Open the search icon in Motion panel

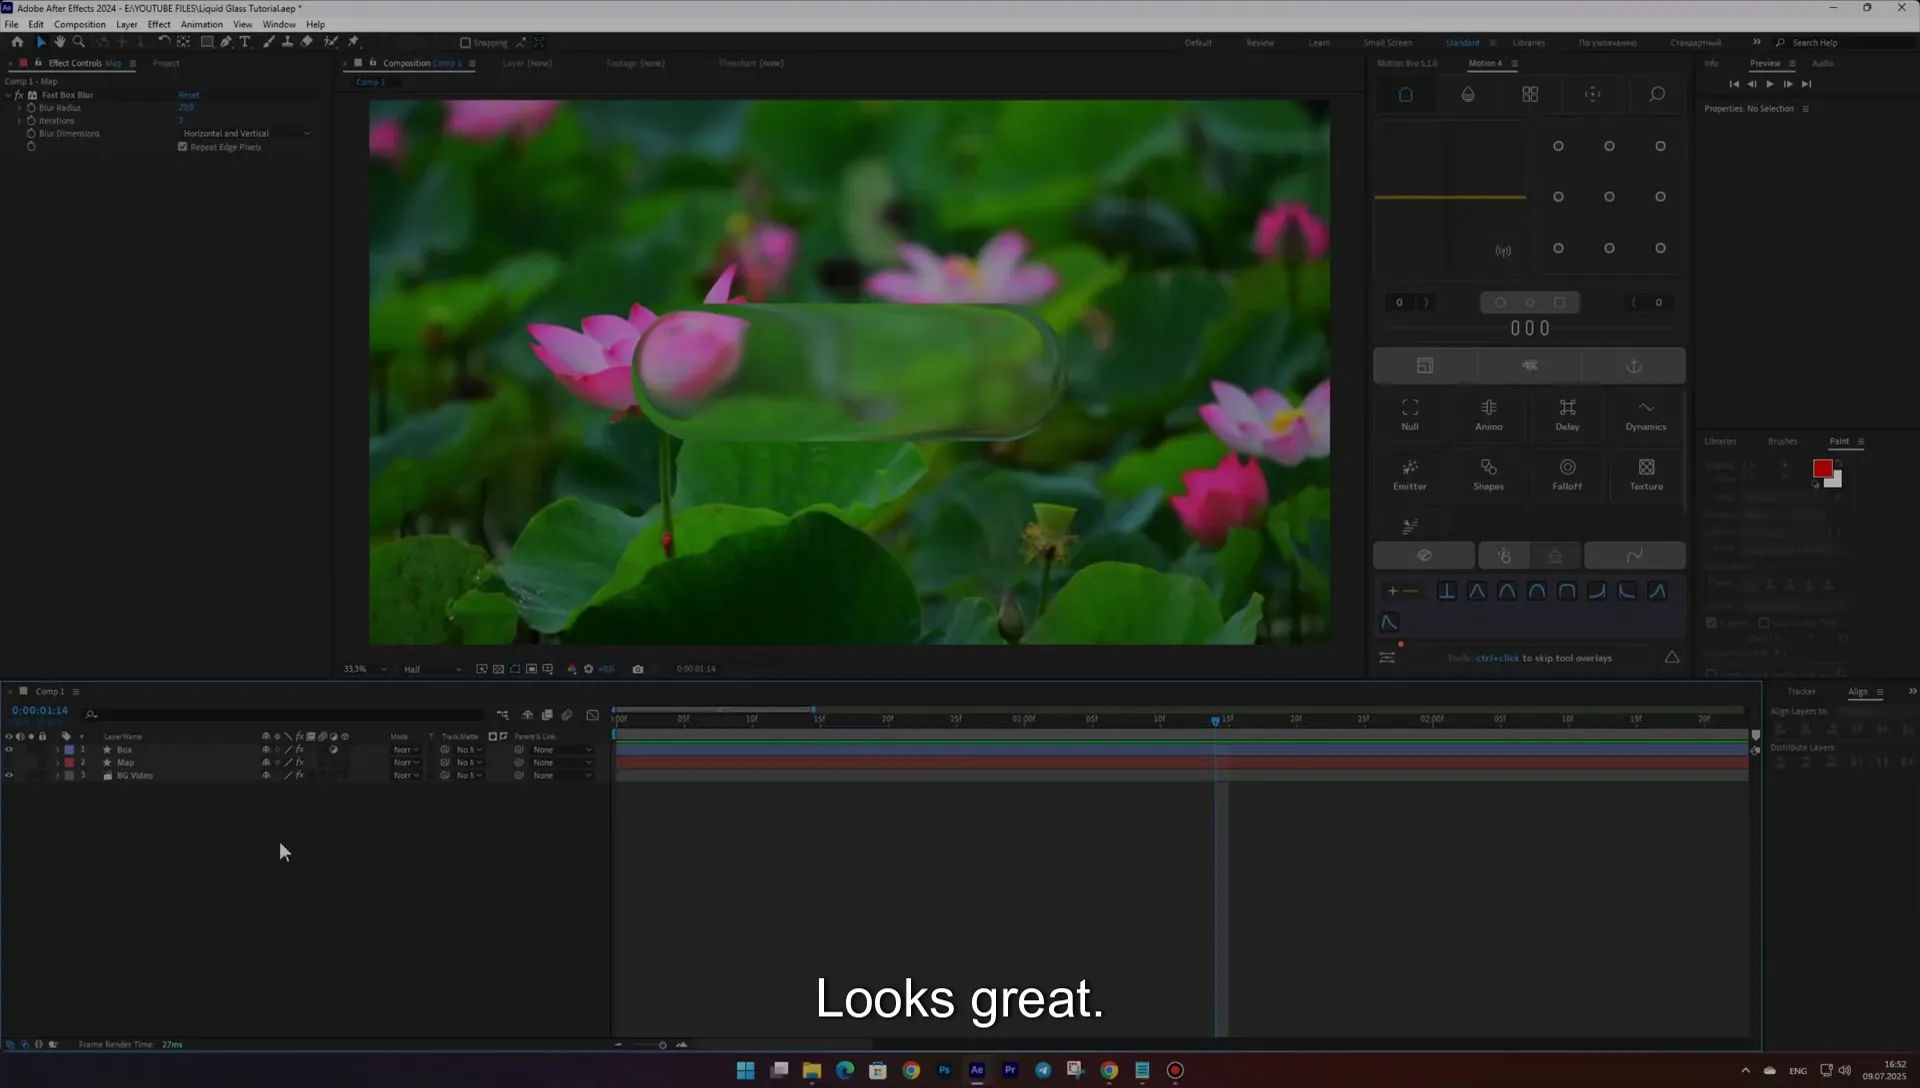coord(1657,94)
